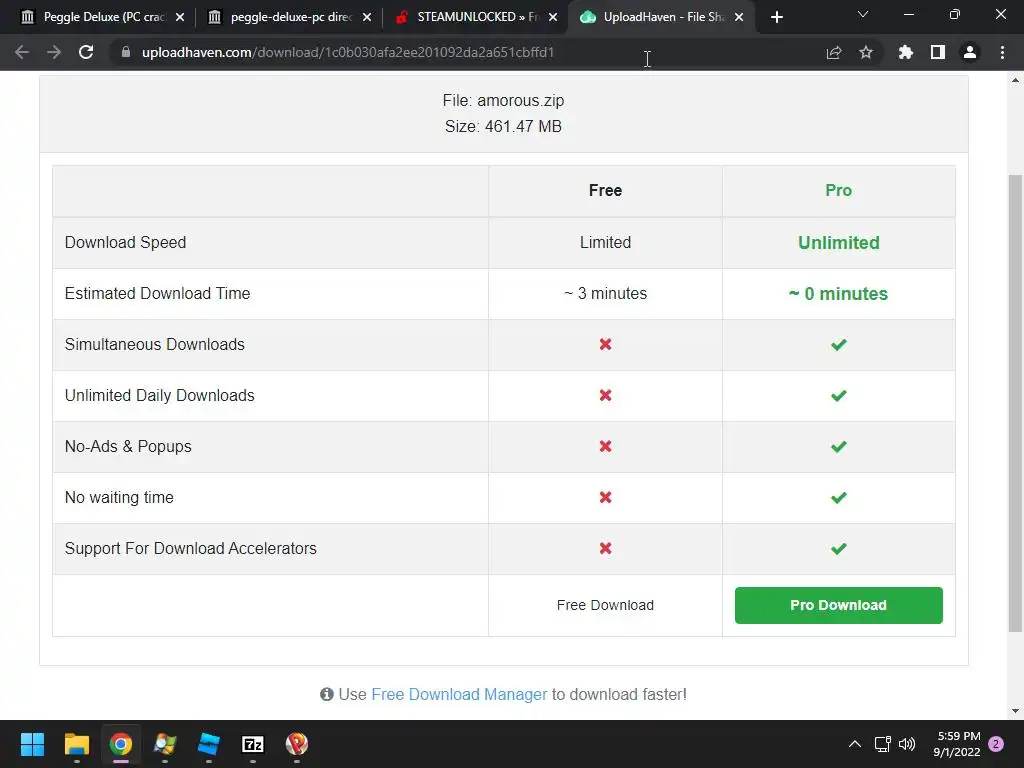The image size is (1024, 768).
Task: Click the green check for Download Accelerators support
Action: coord(839,548)
